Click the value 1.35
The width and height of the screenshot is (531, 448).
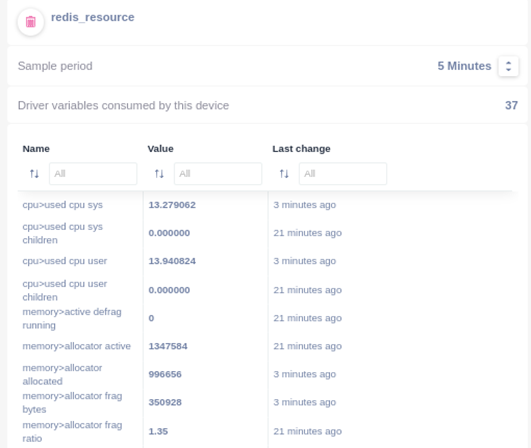coord(158,431)
